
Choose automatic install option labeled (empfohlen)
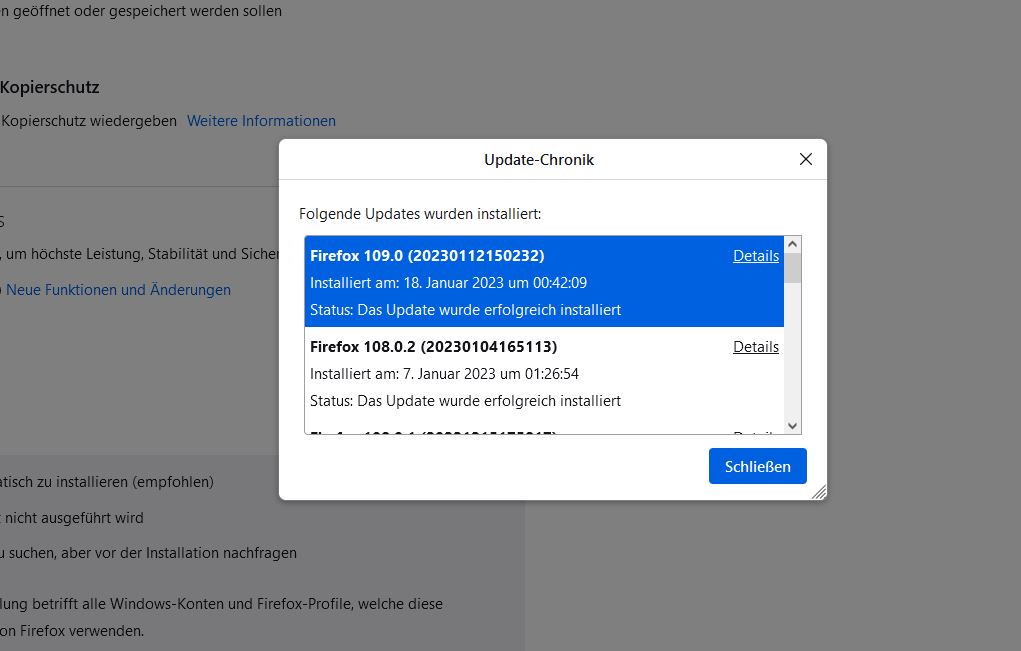click(107, 482)
